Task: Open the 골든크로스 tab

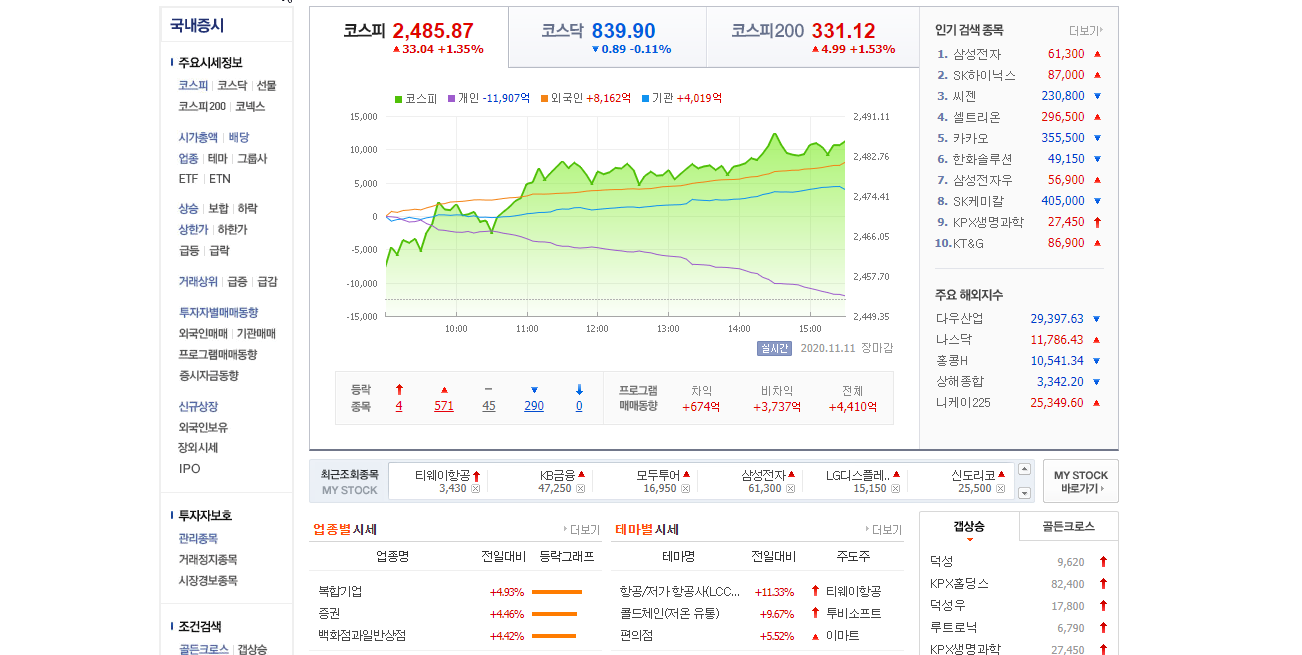Action: [x=1068, y=526]
